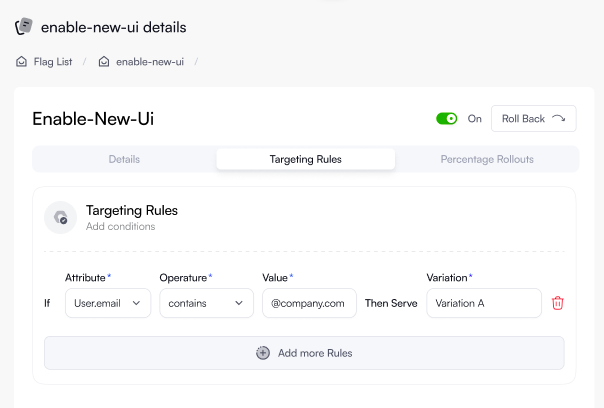604x408 pixels.
Task: Click the Variation A input field
Action: (483, 303)
